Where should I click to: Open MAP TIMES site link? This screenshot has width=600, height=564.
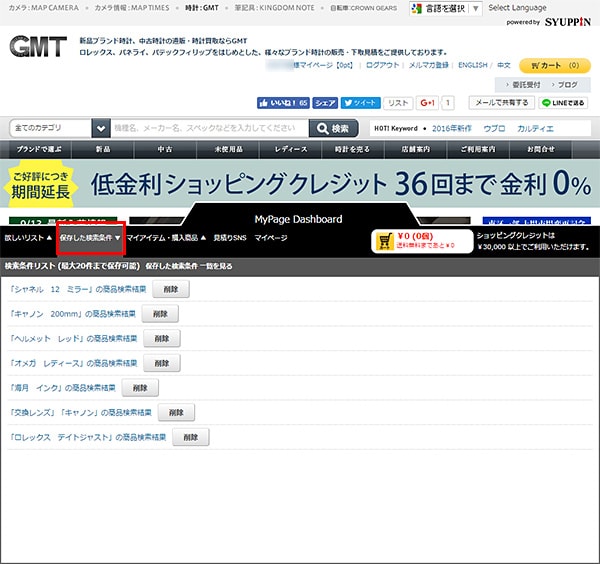pyautogui.click(x=132, y=8)
